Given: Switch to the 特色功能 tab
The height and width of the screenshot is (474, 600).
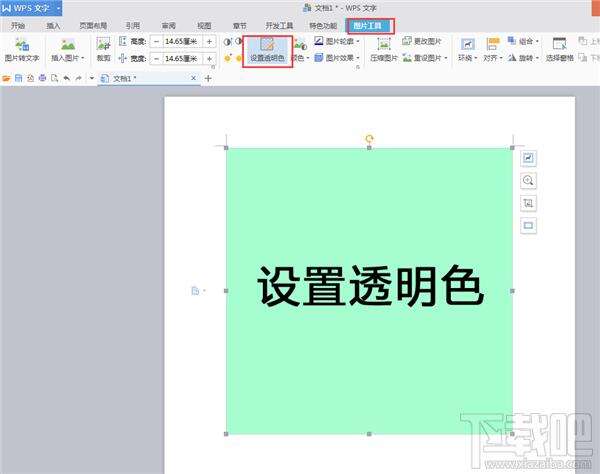Looking at the screenshot, I should (323, 26).
